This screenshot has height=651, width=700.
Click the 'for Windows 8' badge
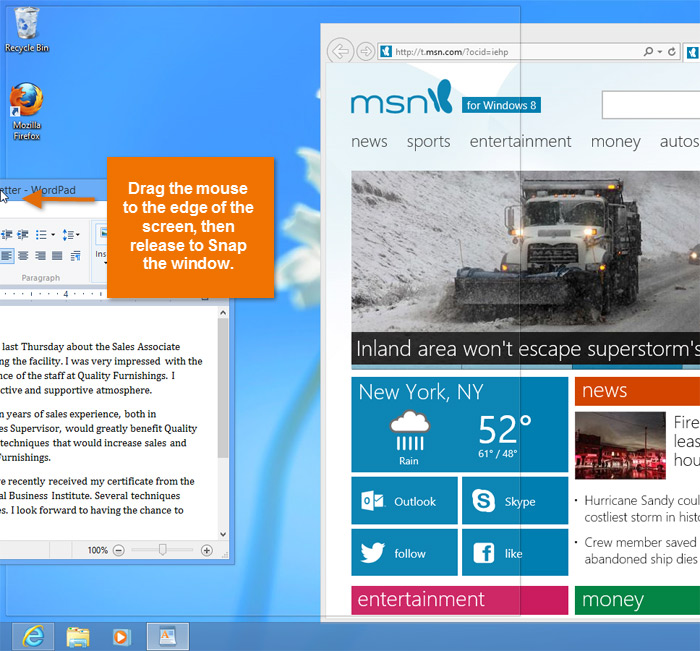(x=501, y=105)
